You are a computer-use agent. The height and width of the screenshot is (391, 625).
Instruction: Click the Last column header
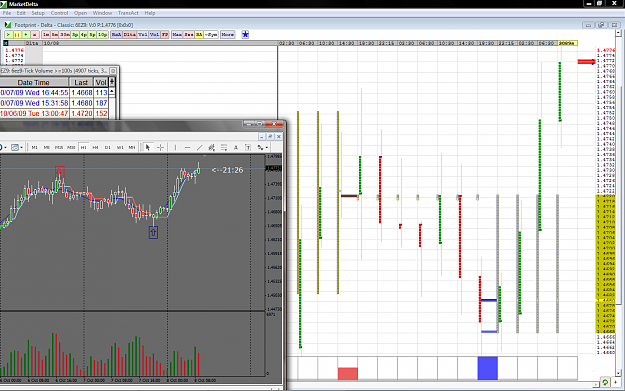[x=81, y=83]
